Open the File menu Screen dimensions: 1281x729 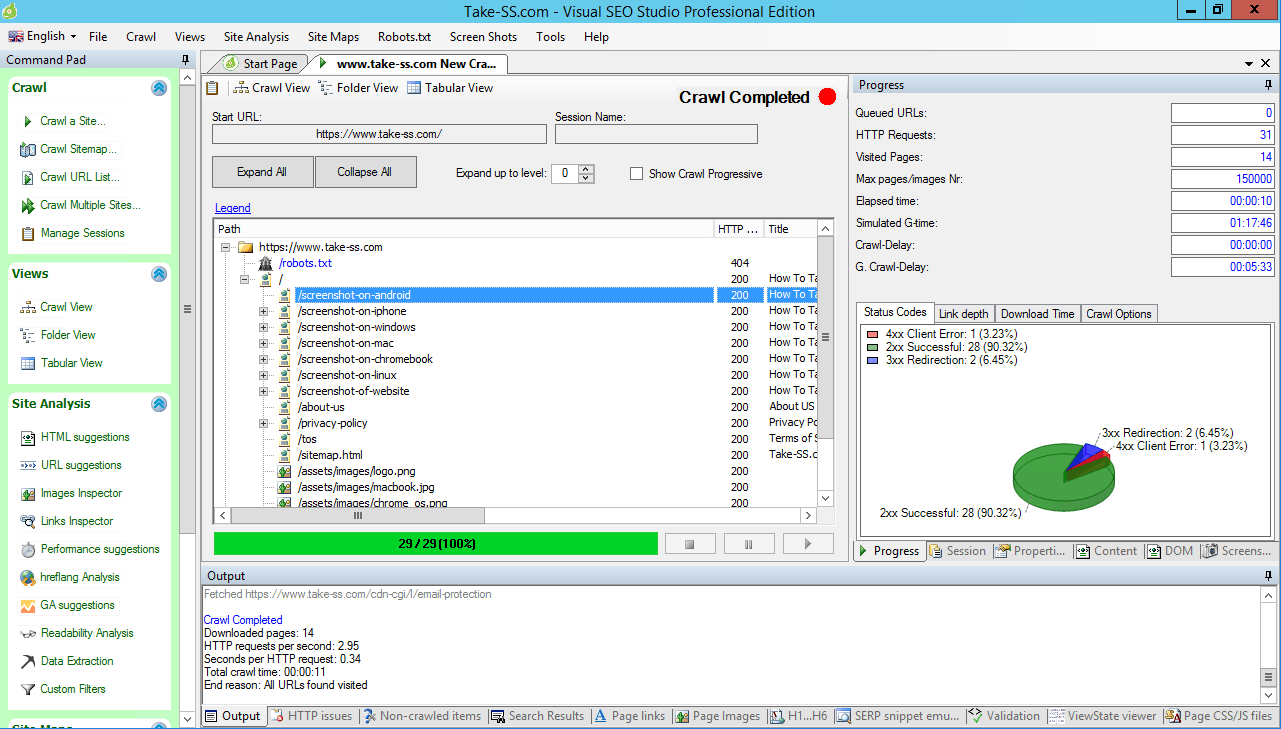pos(98,37)
